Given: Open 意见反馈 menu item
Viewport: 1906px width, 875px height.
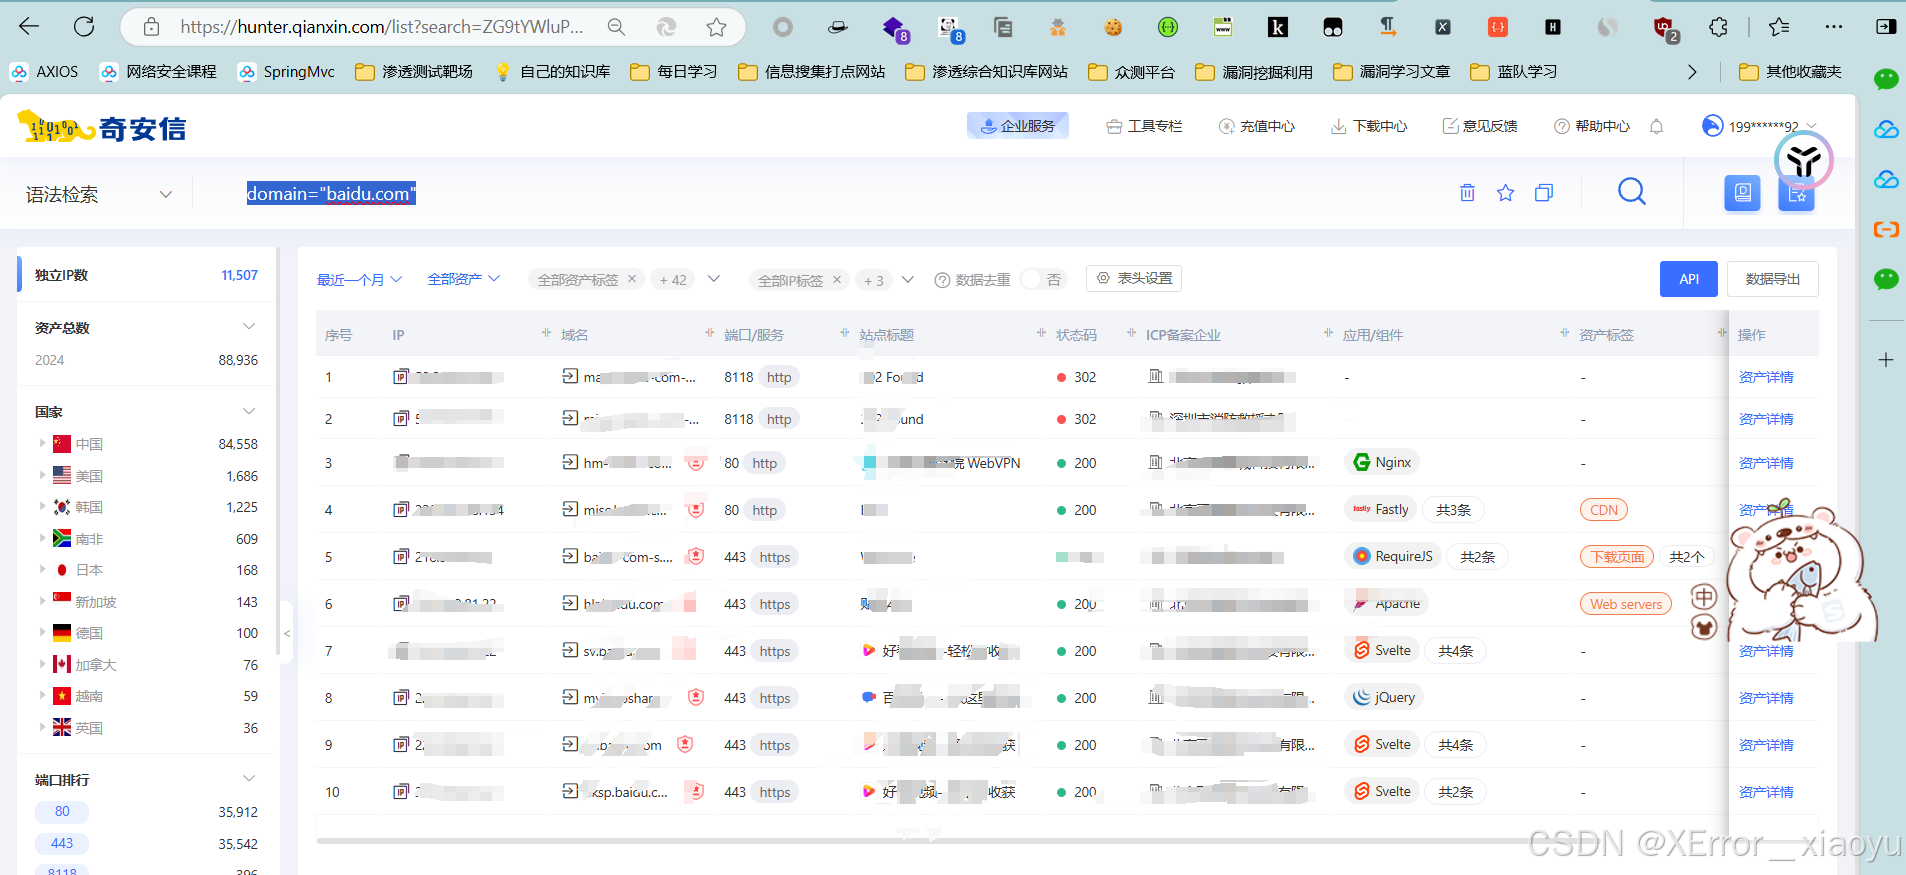Looking at the screenshot, I should click(x=1479, y=126).
